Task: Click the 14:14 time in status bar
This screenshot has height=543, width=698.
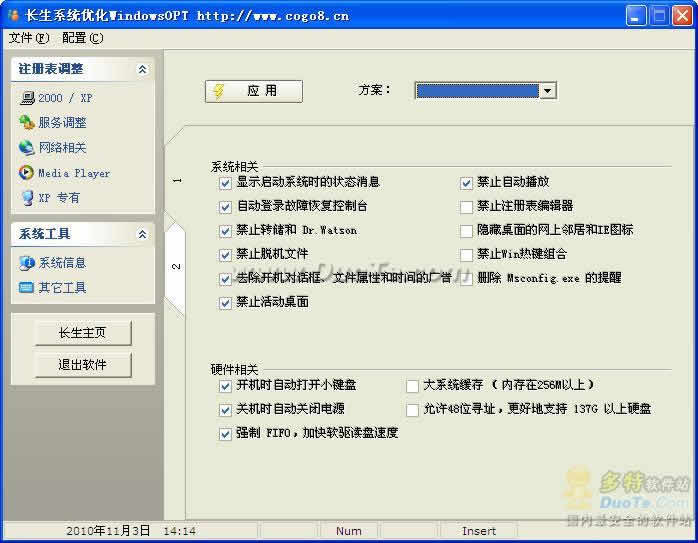Action: (x=179, y=531)
